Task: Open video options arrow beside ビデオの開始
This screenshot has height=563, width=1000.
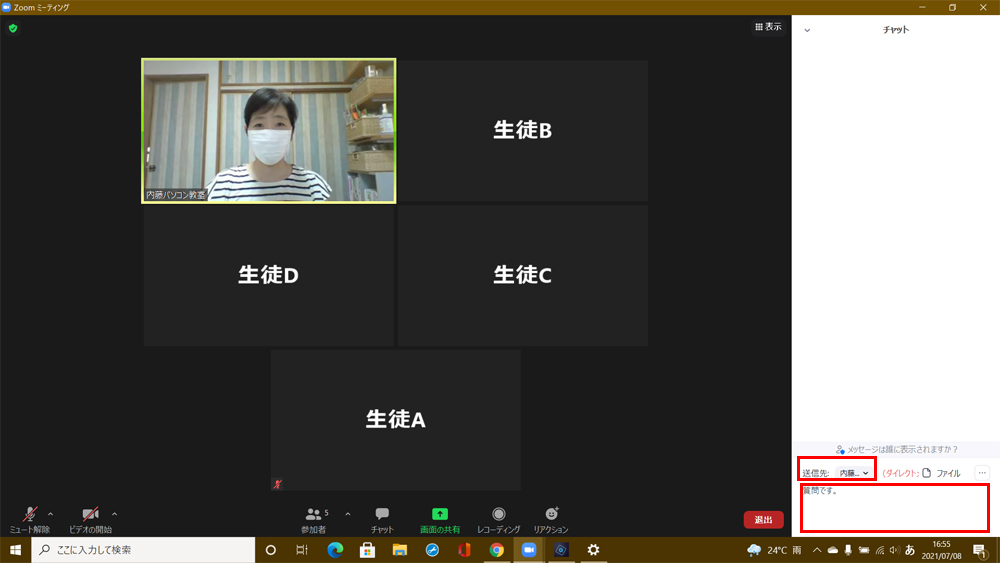Action: [x=114, y=514]
